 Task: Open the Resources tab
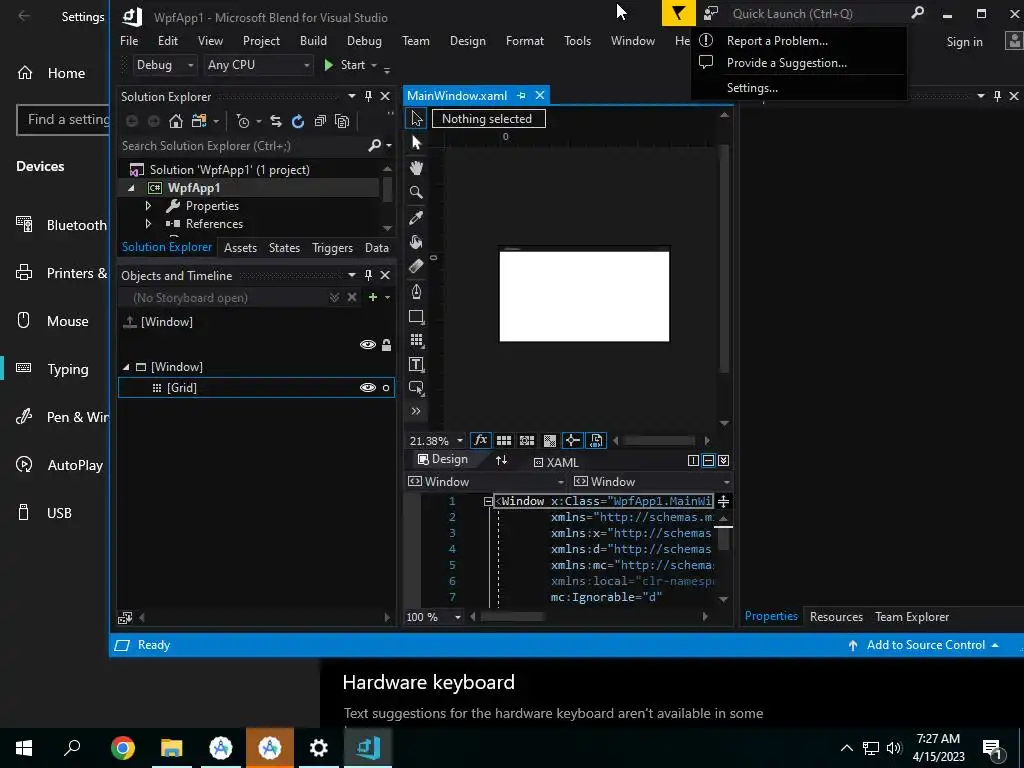click(836, 616)
